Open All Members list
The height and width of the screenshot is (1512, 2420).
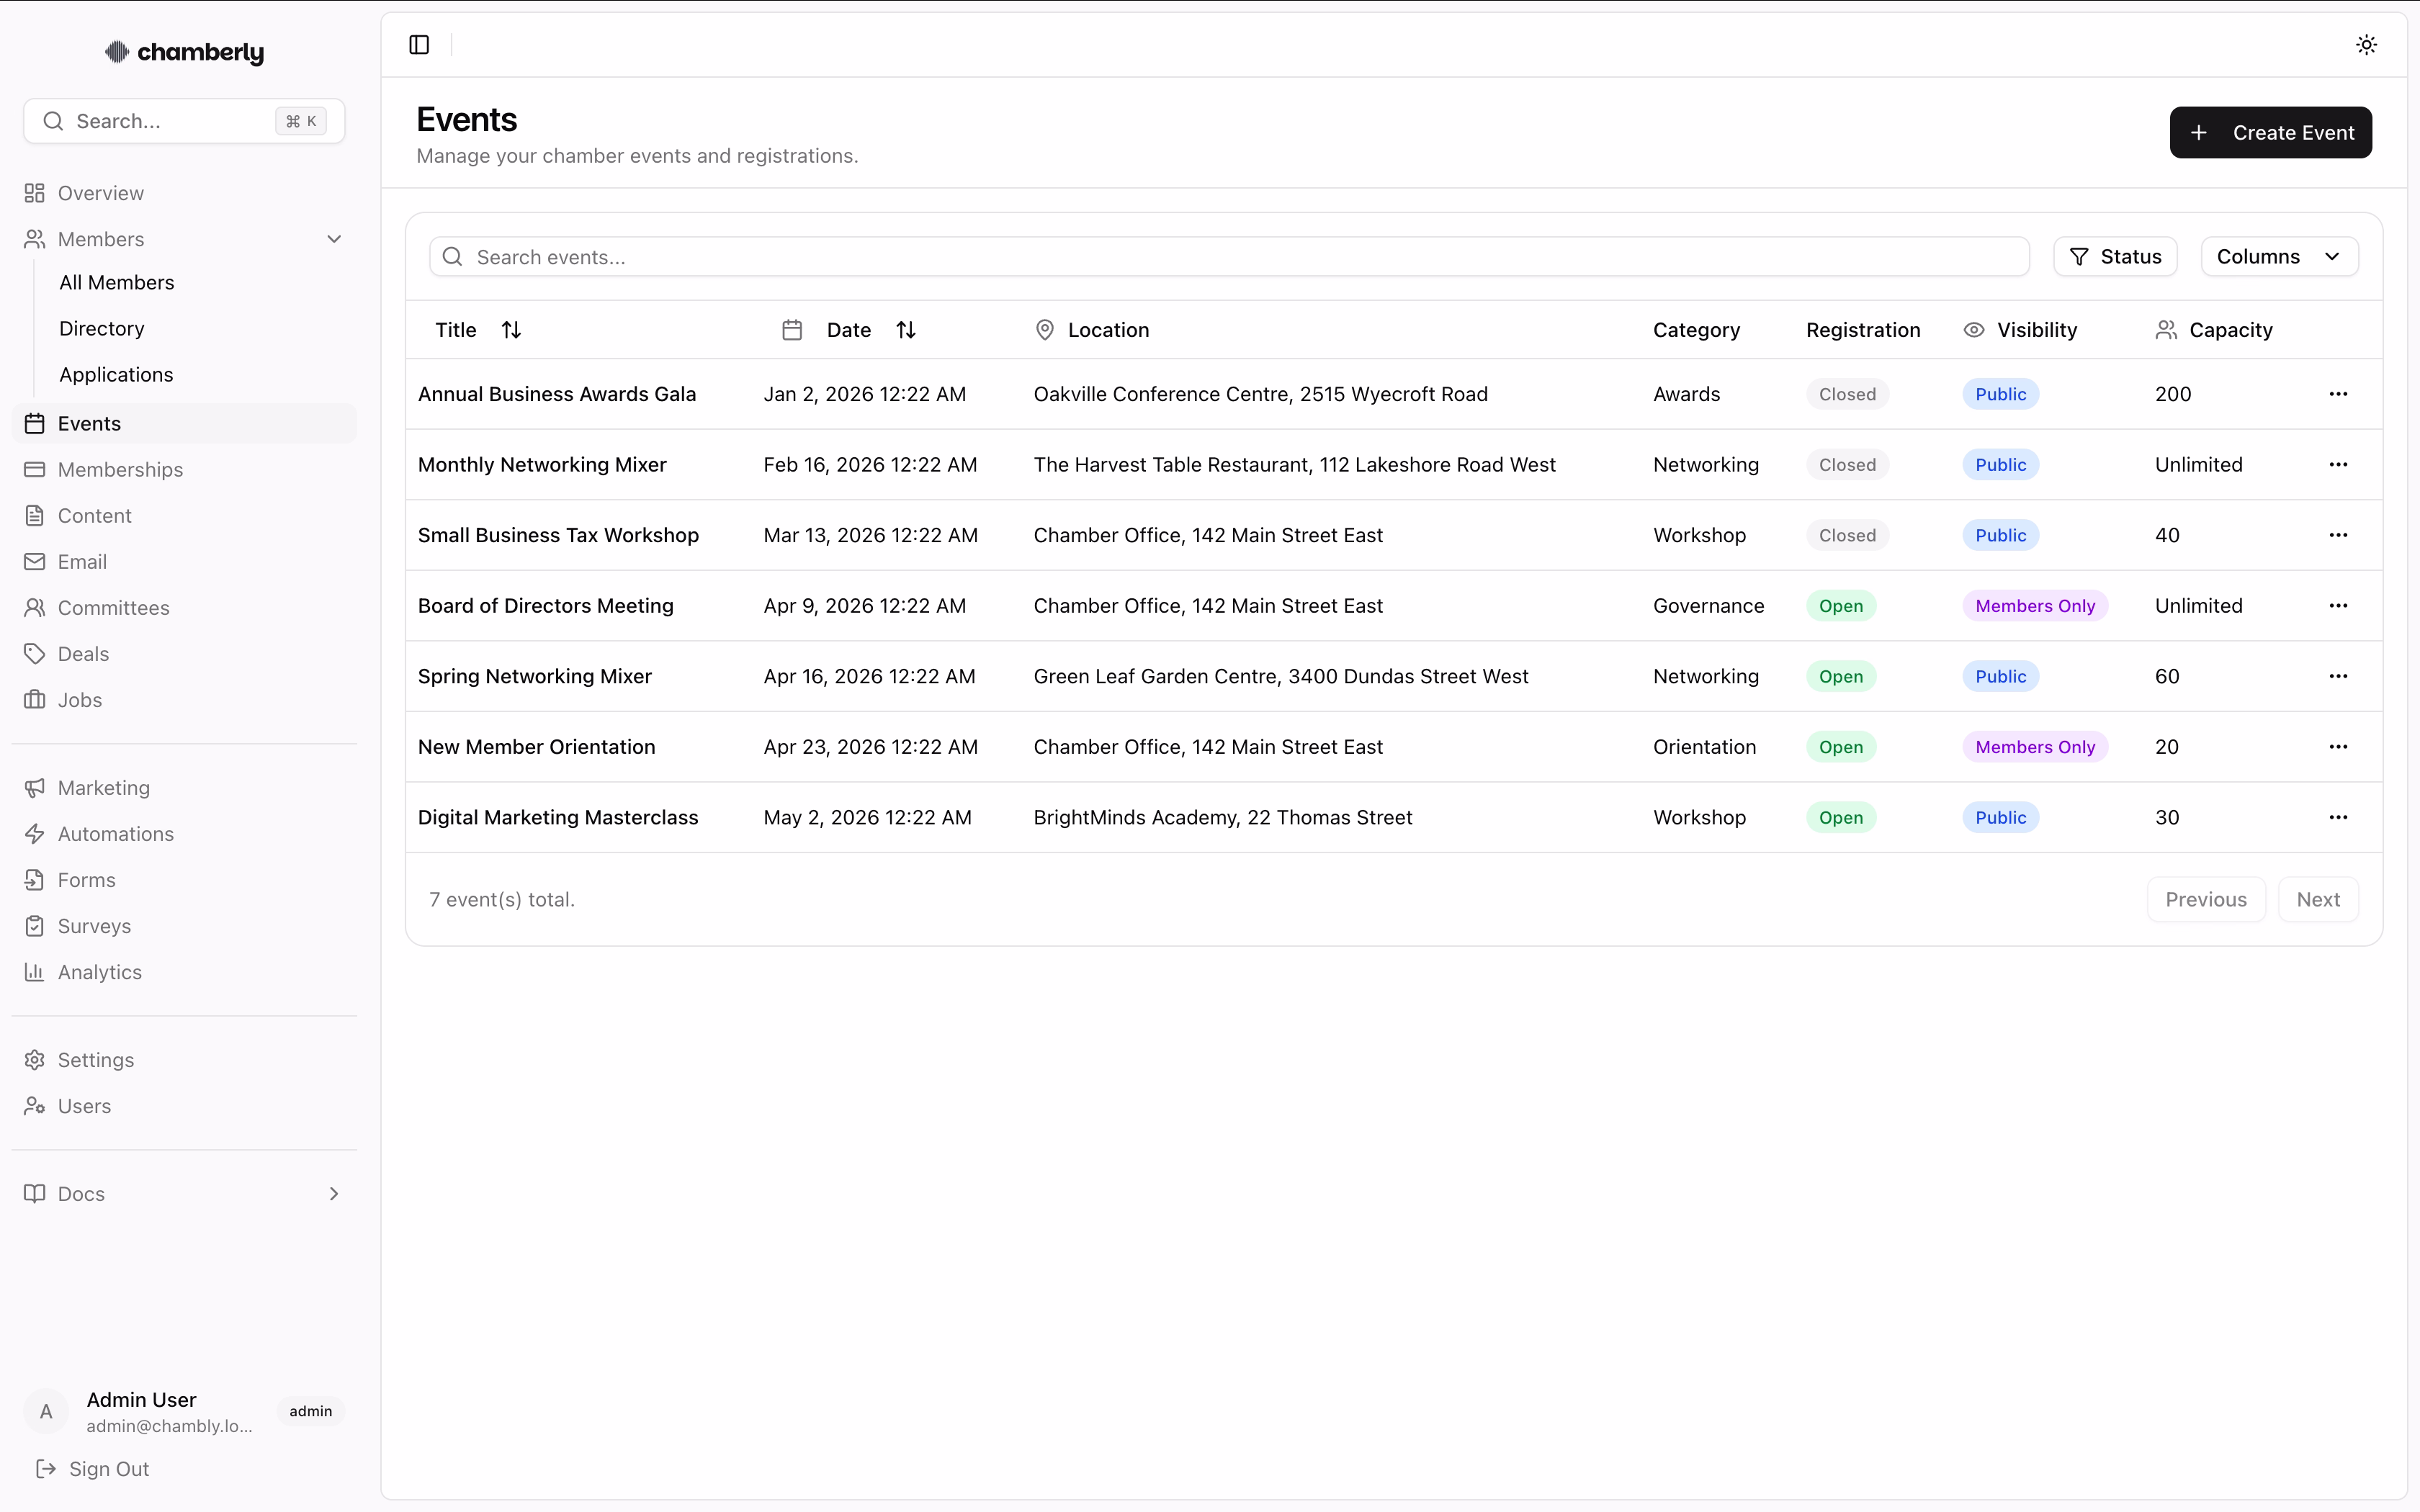coord(116,283)
